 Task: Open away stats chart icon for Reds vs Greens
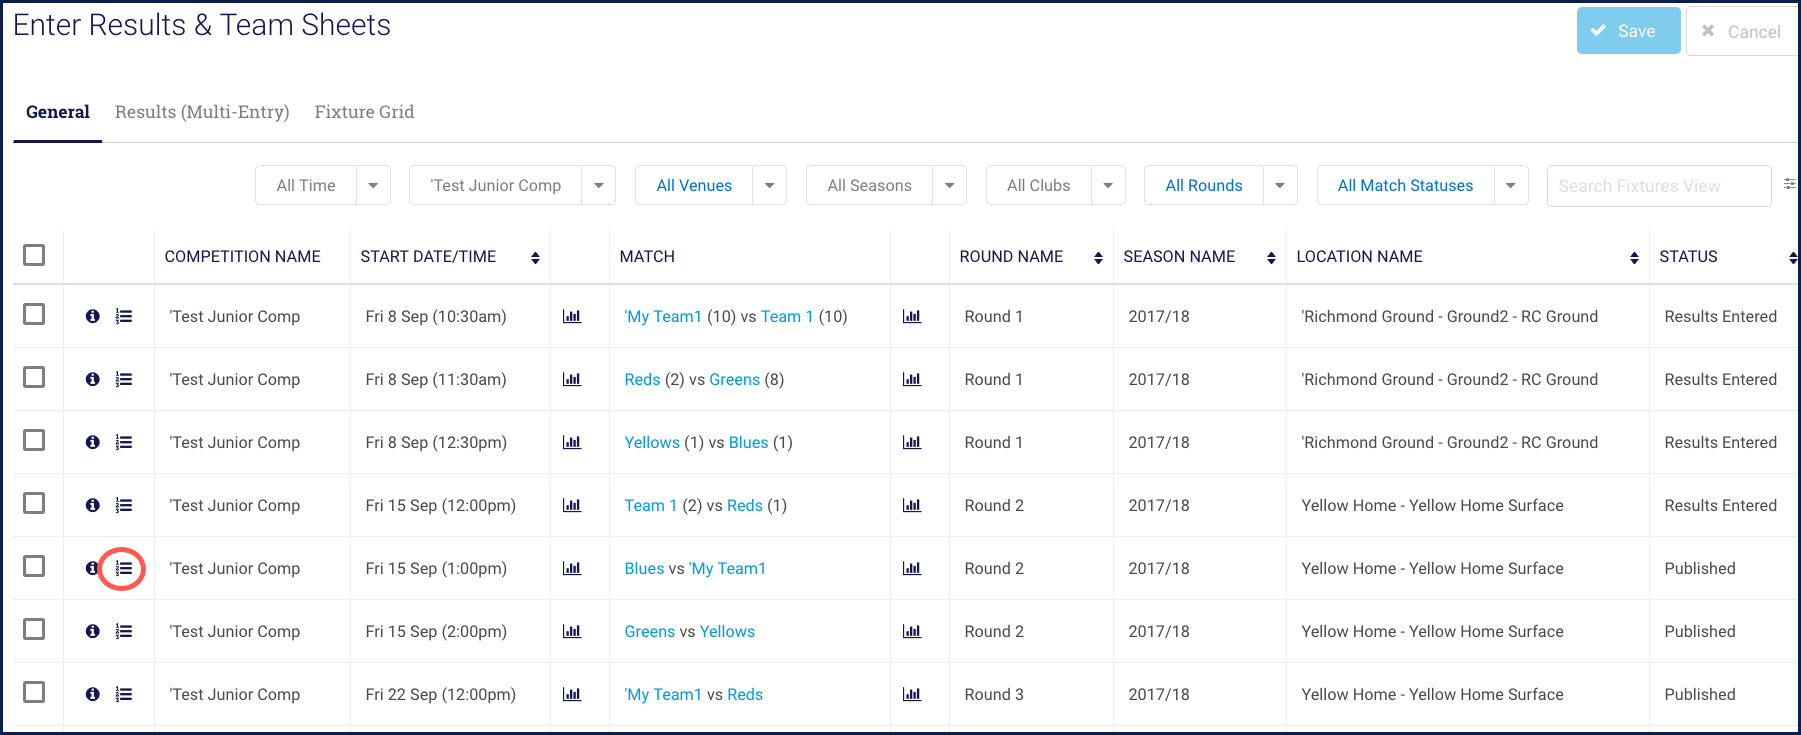tap(912, 379)
